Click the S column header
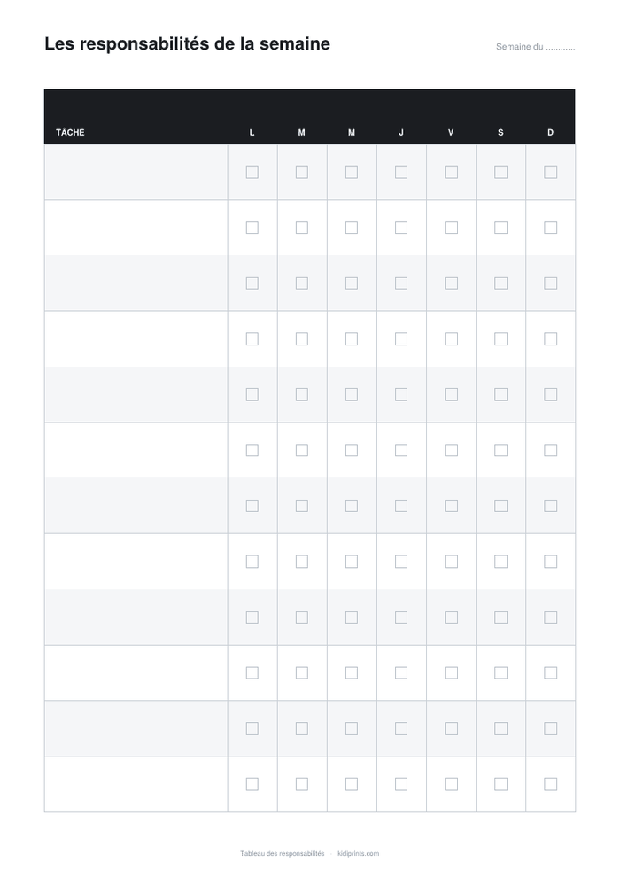This screenshot has height=877, width=620. pyautogui.click(x=501, y=133)
